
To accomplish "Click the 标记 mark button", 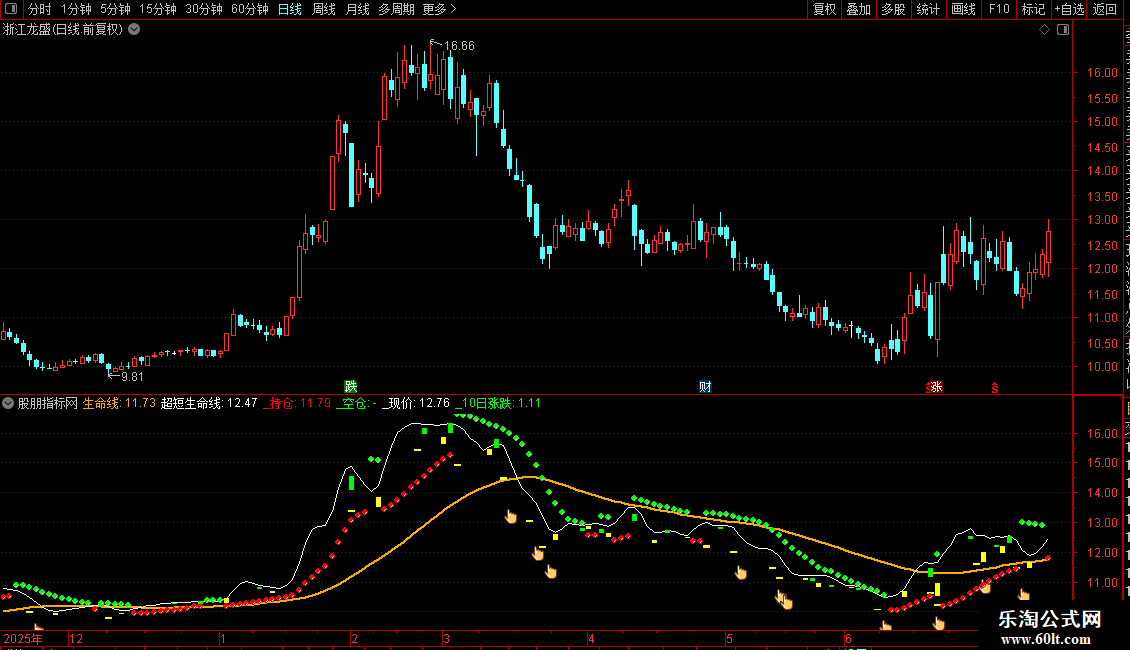I will point(1033,9).
